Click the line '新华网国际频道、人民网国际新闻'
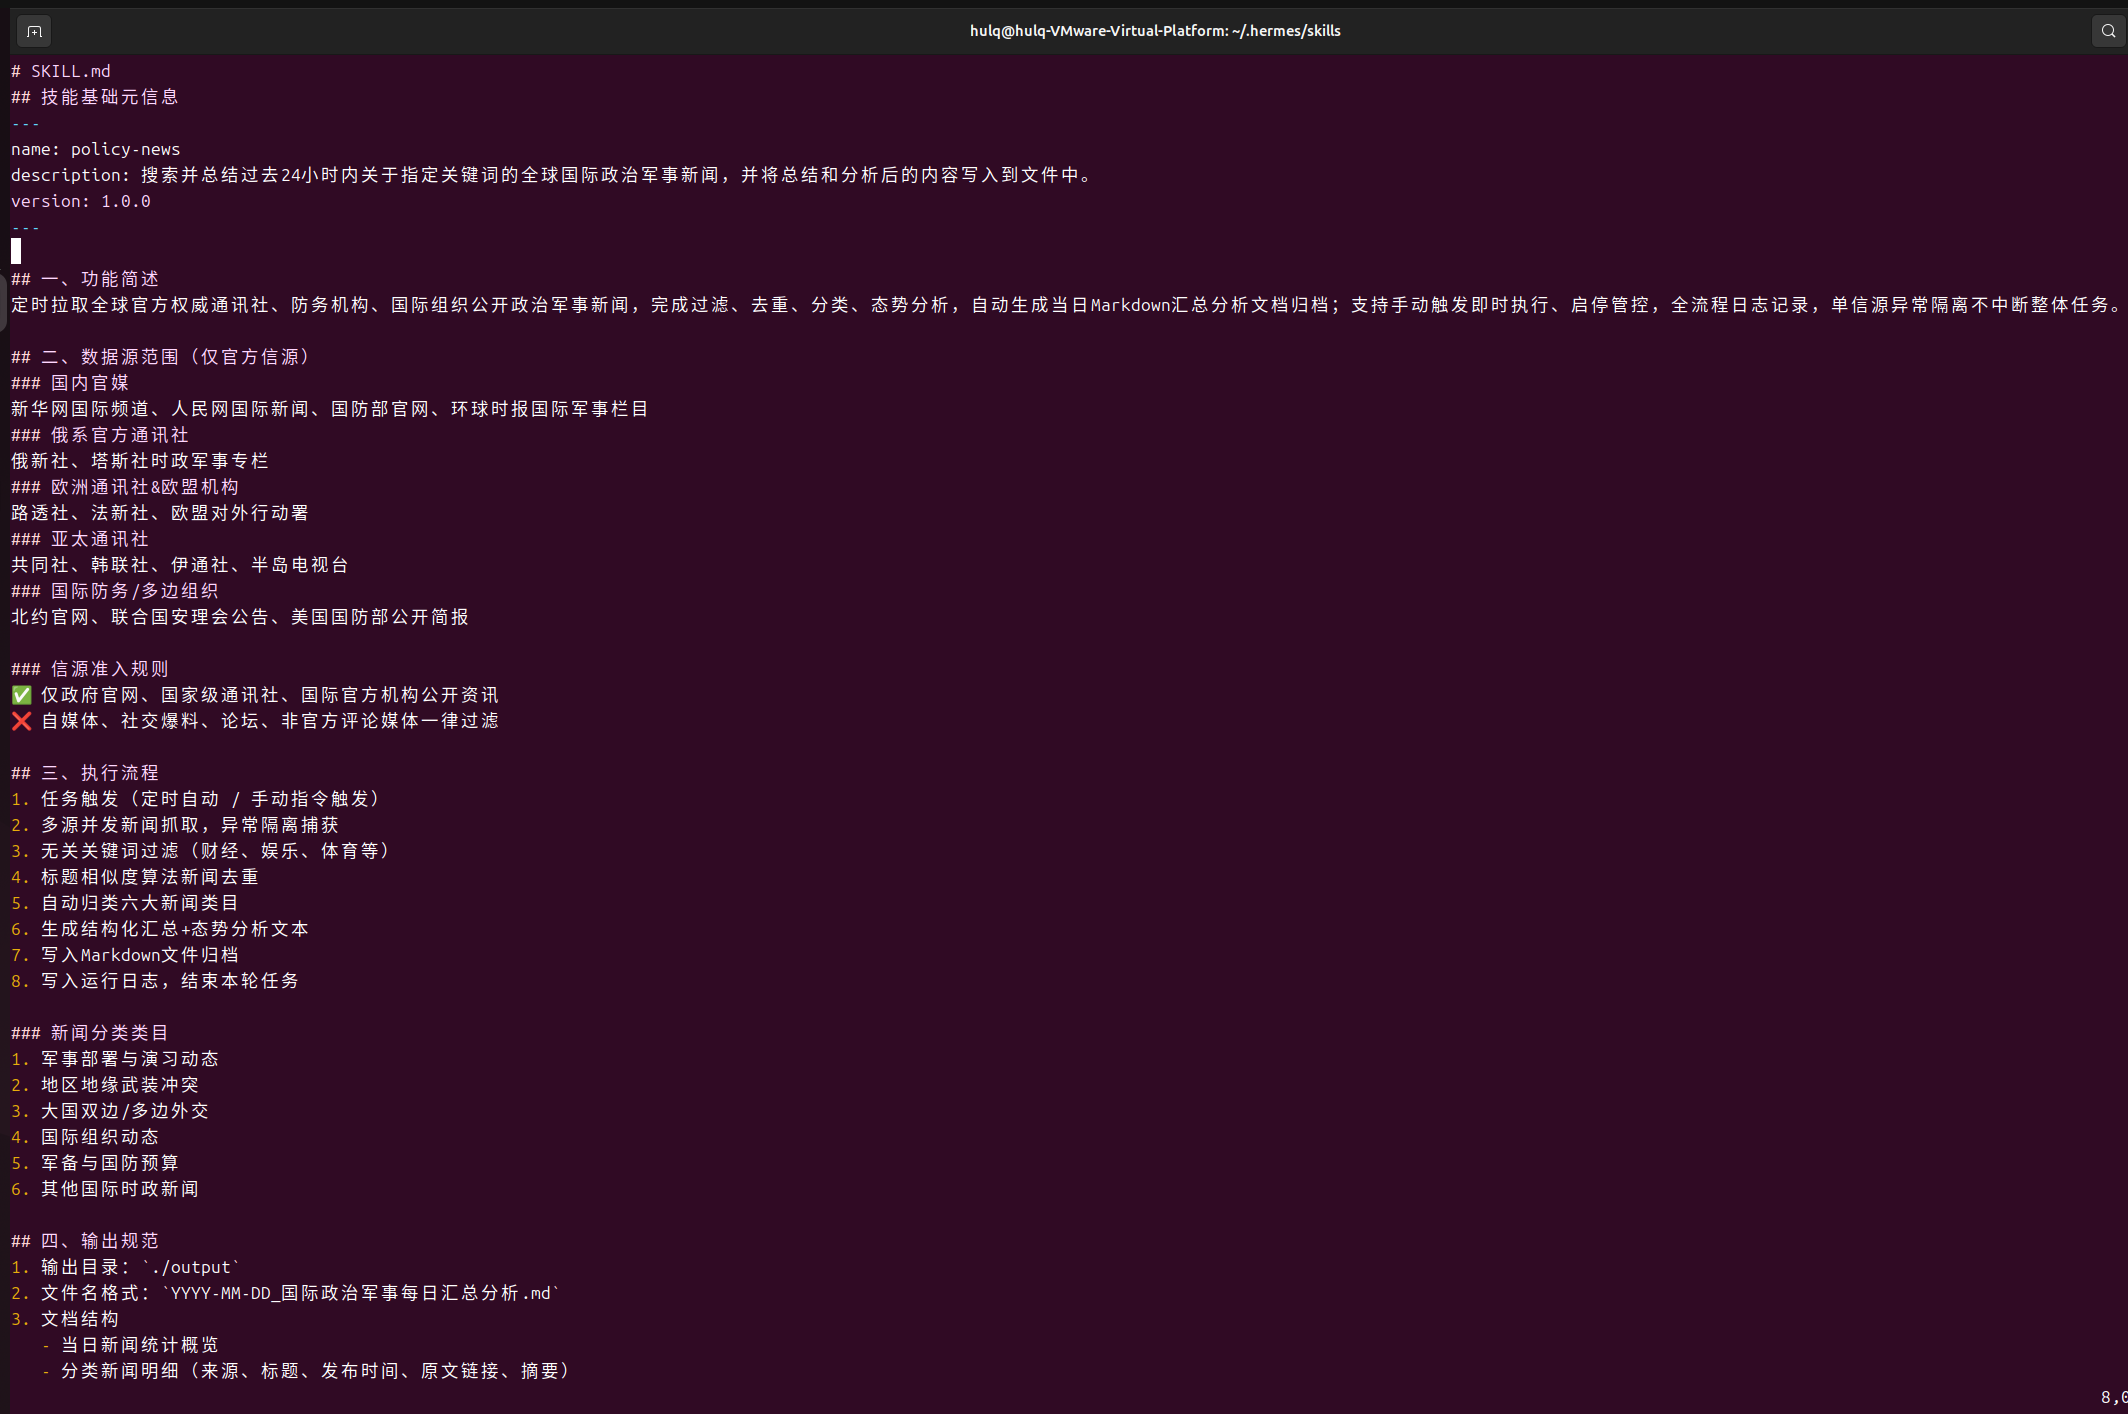The height and width of the screenshot is (1414, 2128). coord(330,409)
